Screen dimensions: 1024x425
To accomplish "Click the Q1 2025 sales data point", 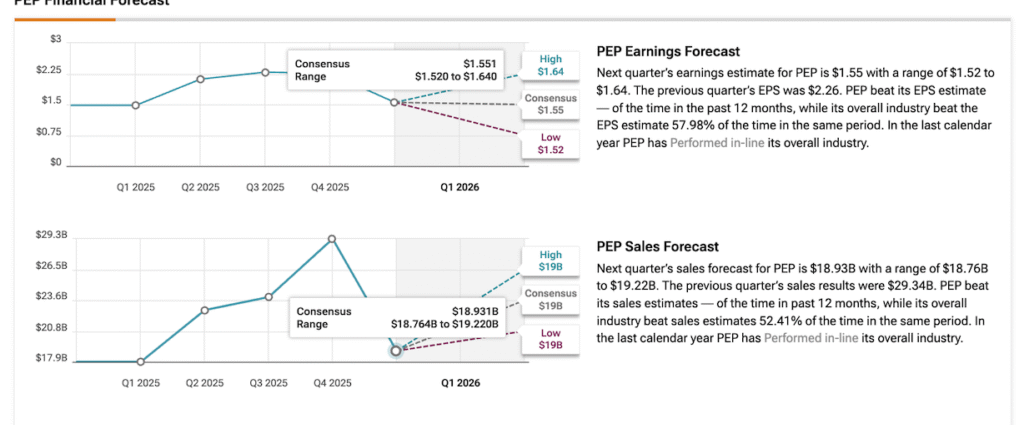I will pyautogui.click(x=141, y=362).
